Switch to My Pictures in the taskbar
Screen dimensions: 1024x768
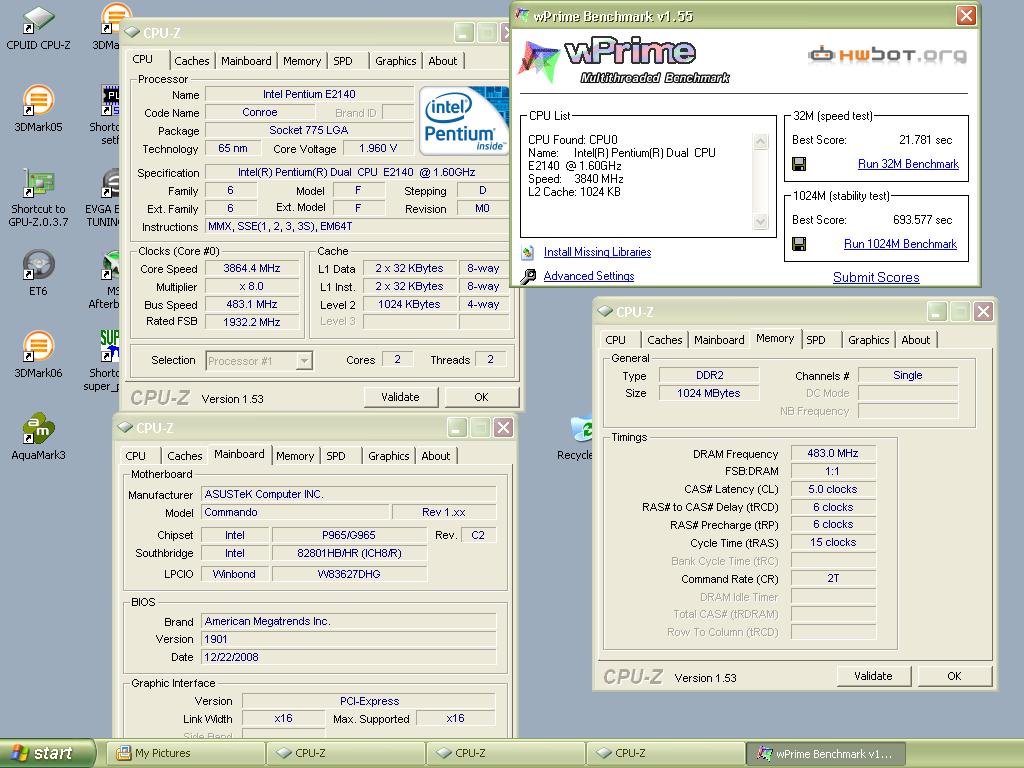[185, 754]
